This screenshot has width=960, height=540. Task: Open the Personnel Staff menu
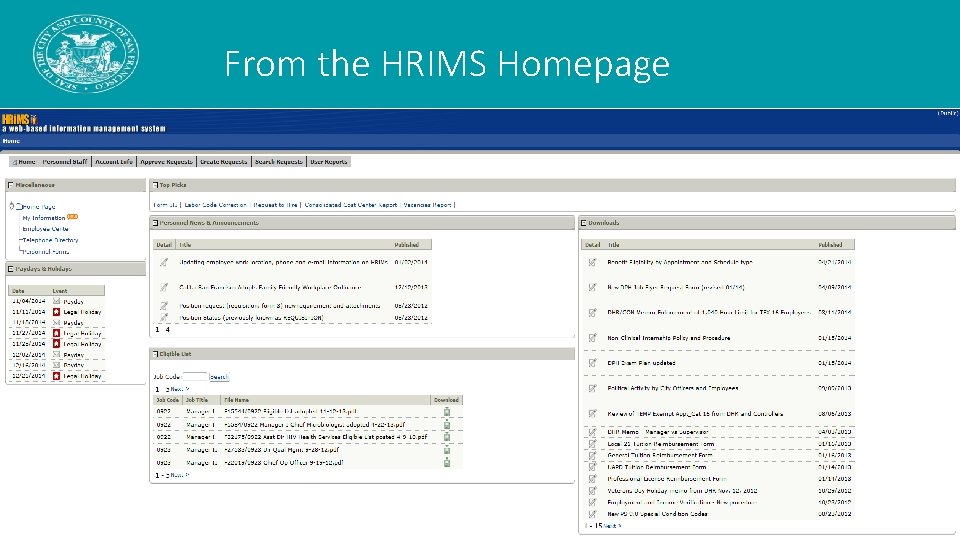point(65,162)
